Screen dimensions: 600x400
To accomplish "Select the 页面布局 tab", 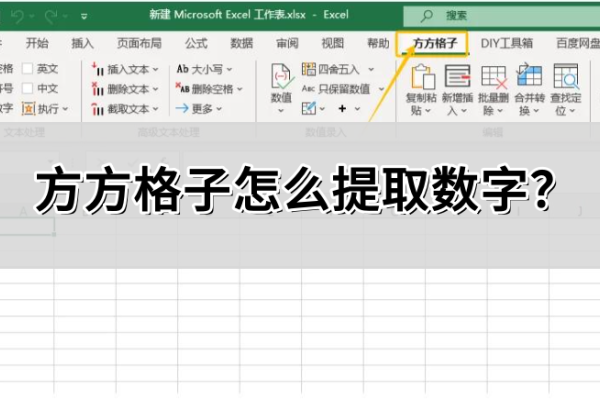I will [139, 43].
